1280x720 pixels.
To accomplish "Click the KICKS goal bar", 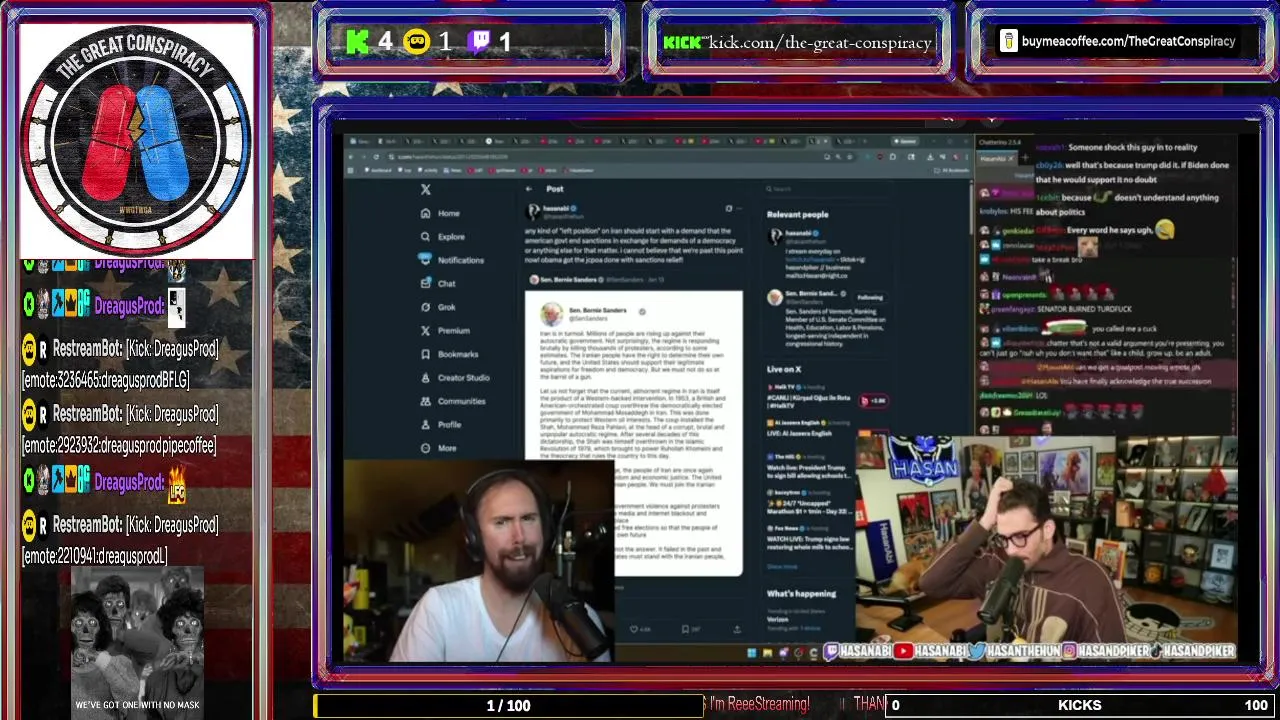I will tap(1080, 705).
